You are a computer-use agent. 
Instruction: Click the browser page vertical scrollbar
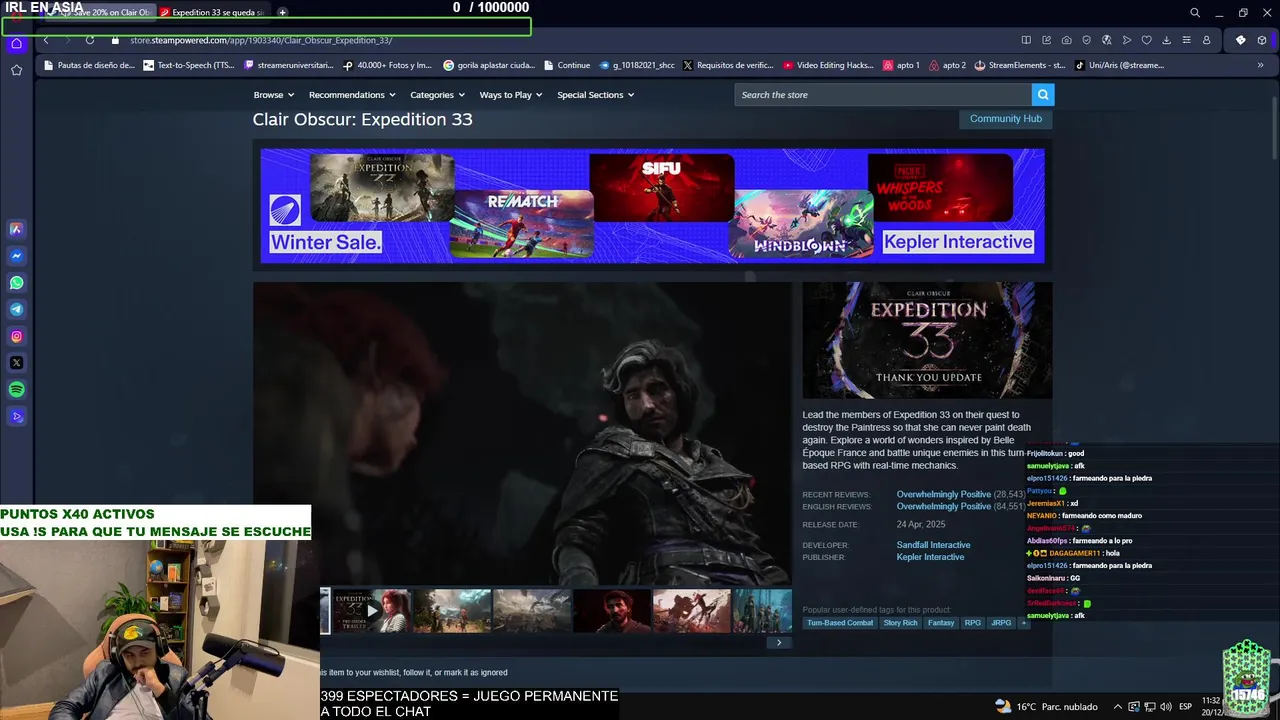click(1274, 130)
